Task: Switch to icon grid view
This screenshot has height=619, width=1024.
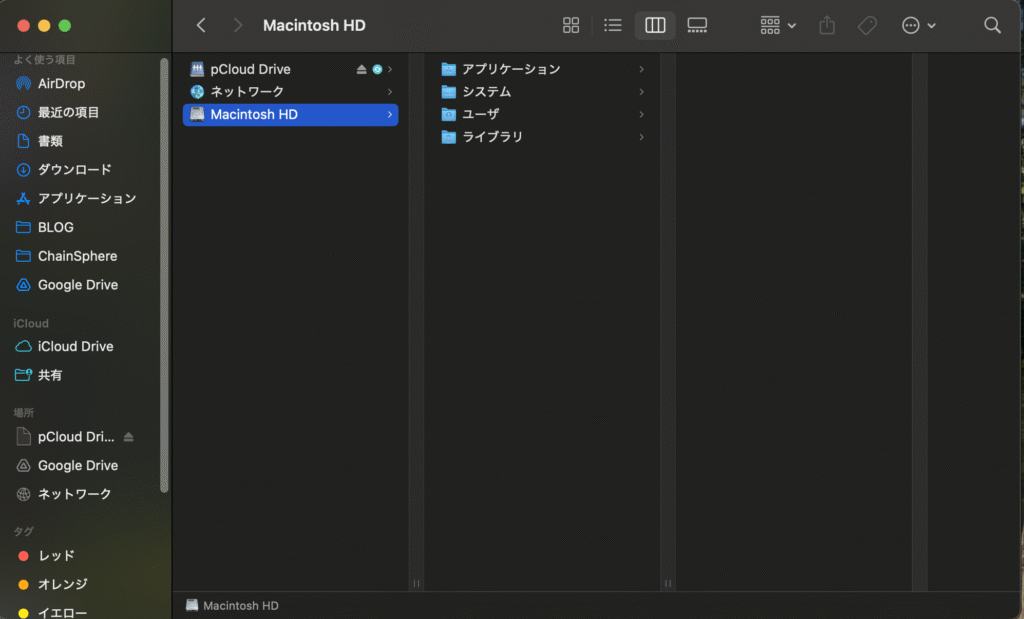Action: tap(571, 25)
